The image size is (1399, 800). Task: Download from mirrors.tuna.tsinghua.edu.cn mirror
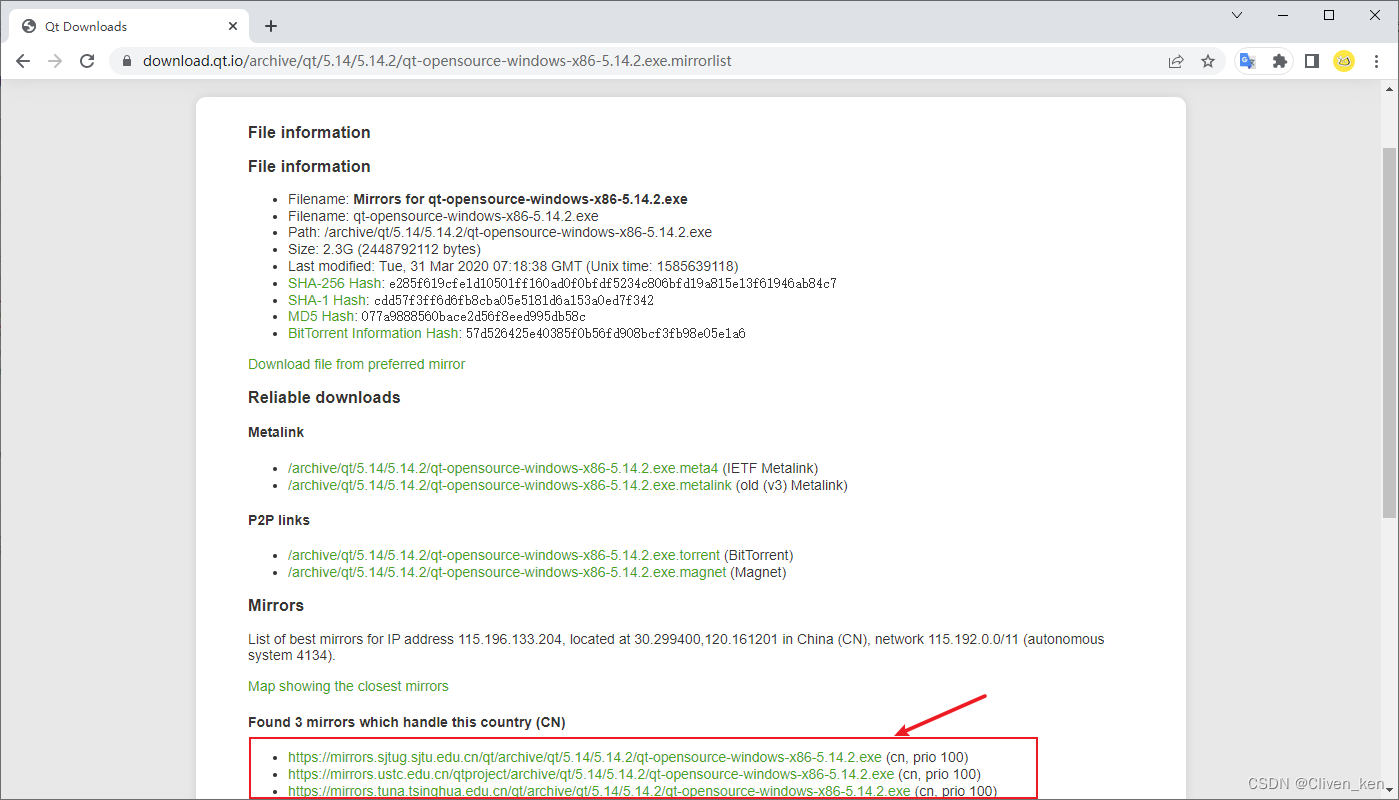point(599,791)
